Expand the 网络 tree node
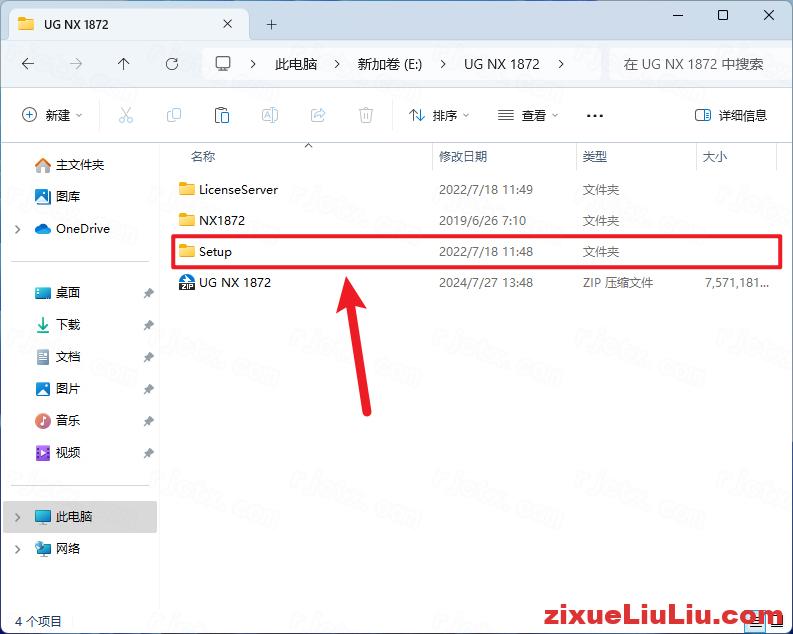 [18, 549]
